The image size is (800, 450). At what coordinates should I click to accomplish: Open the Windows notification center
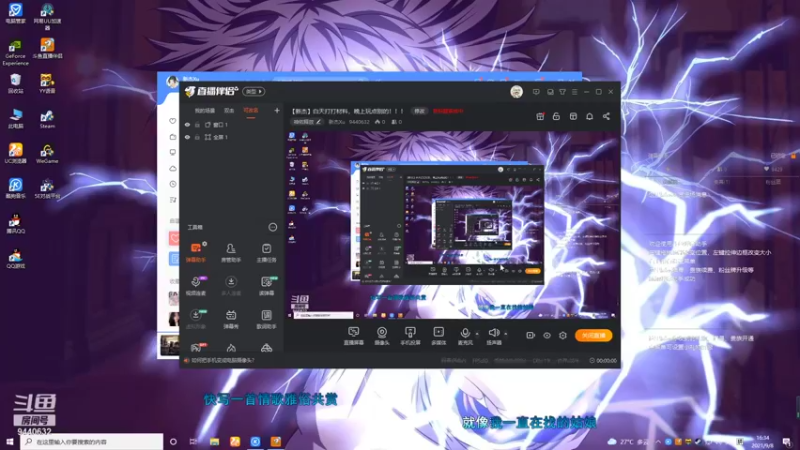pos(787,441)
